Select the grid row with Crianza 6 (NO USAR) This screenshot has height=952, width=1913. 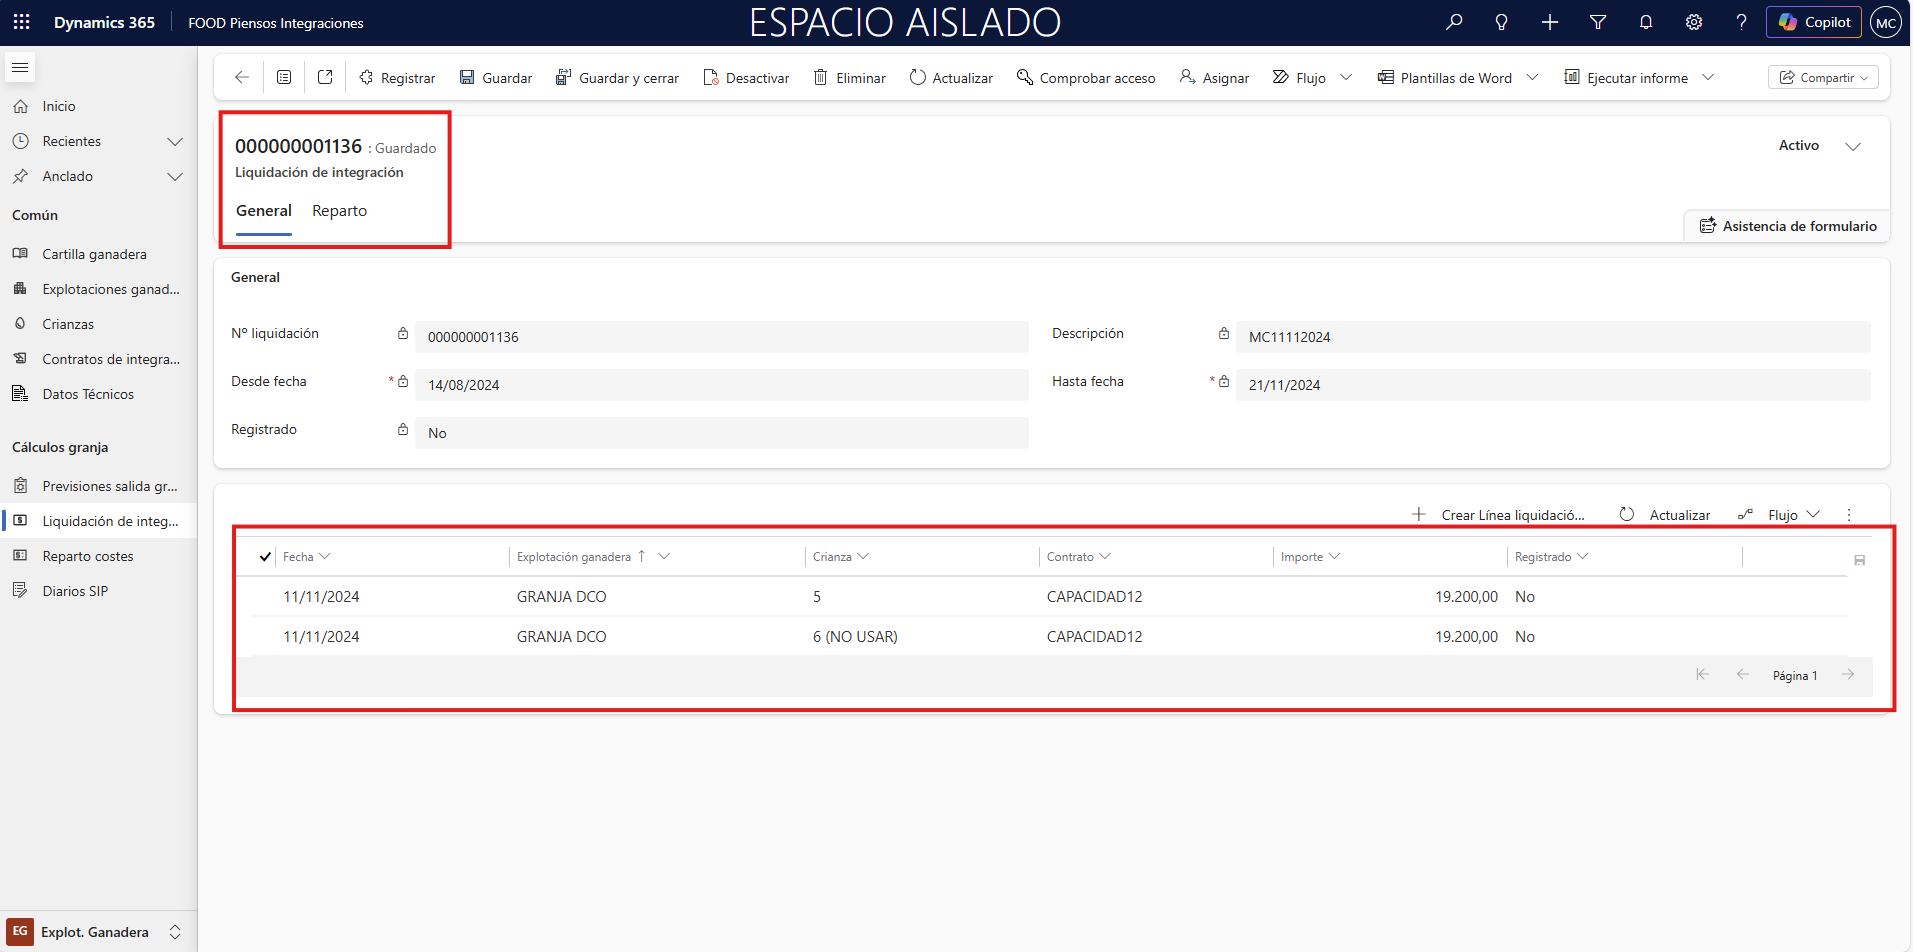tap(855, 637)
